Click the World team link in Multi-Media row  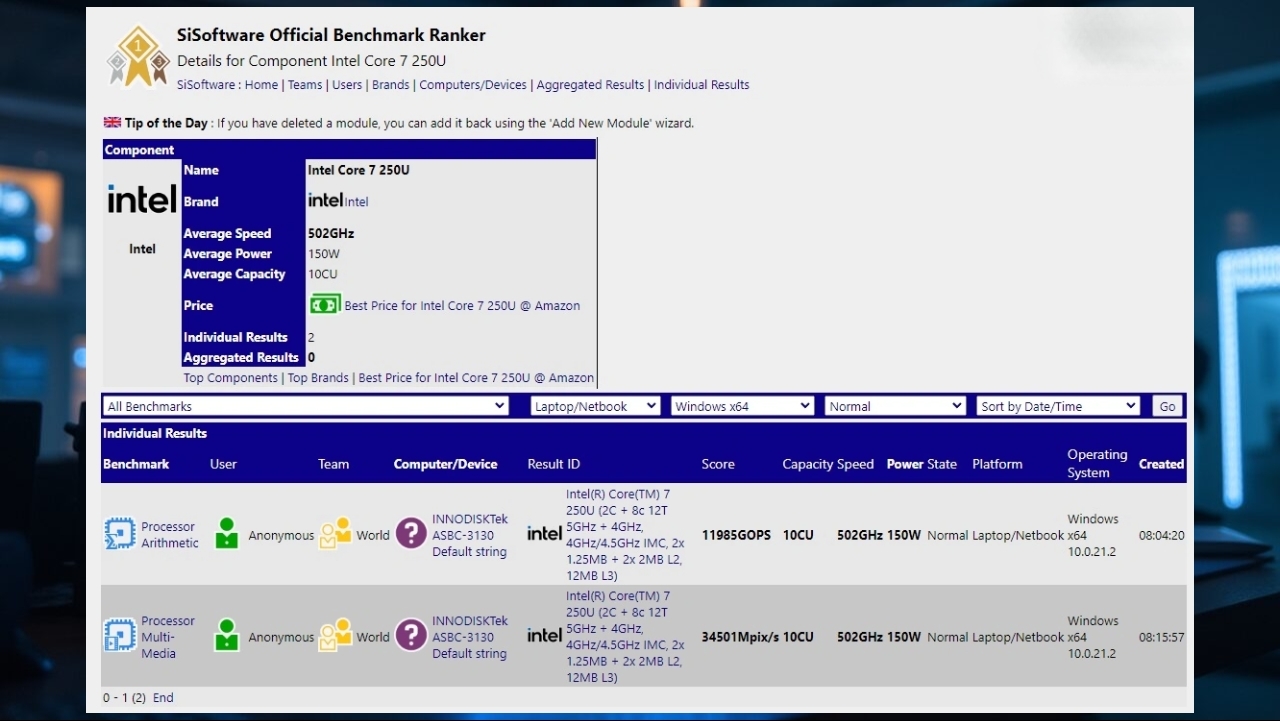pyautogui.click(x=373, y=637)
